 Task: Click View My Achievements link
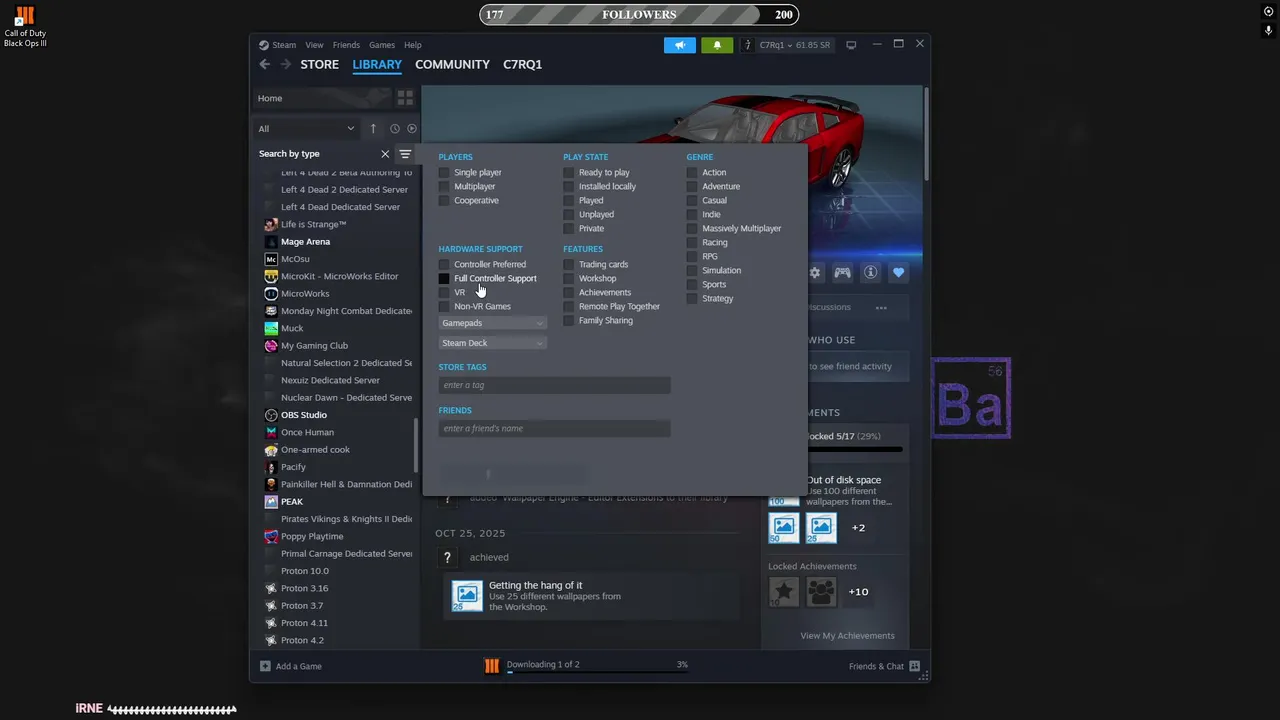tap(847, 636)
